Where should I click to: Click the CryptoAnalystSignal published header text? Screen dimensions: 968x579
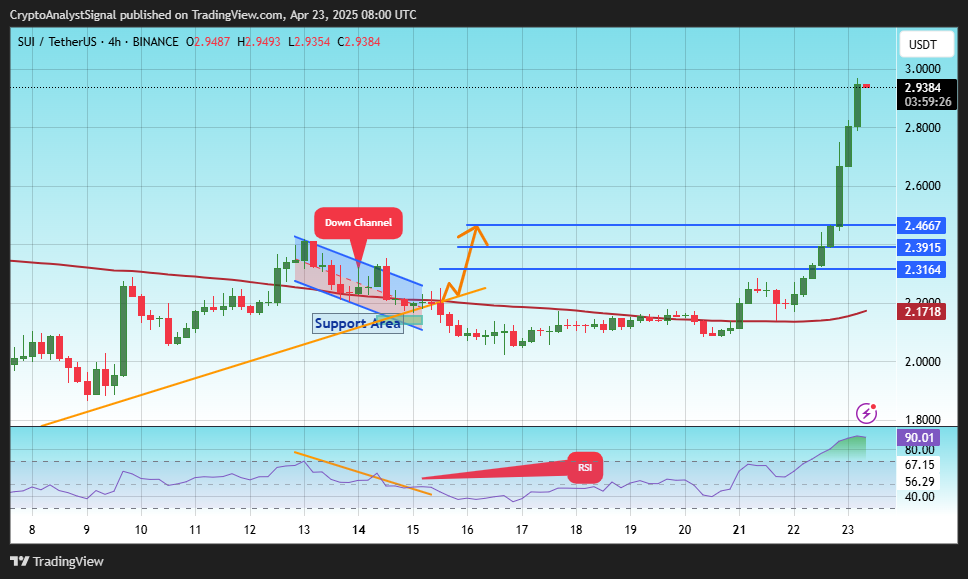click(213, 15)
